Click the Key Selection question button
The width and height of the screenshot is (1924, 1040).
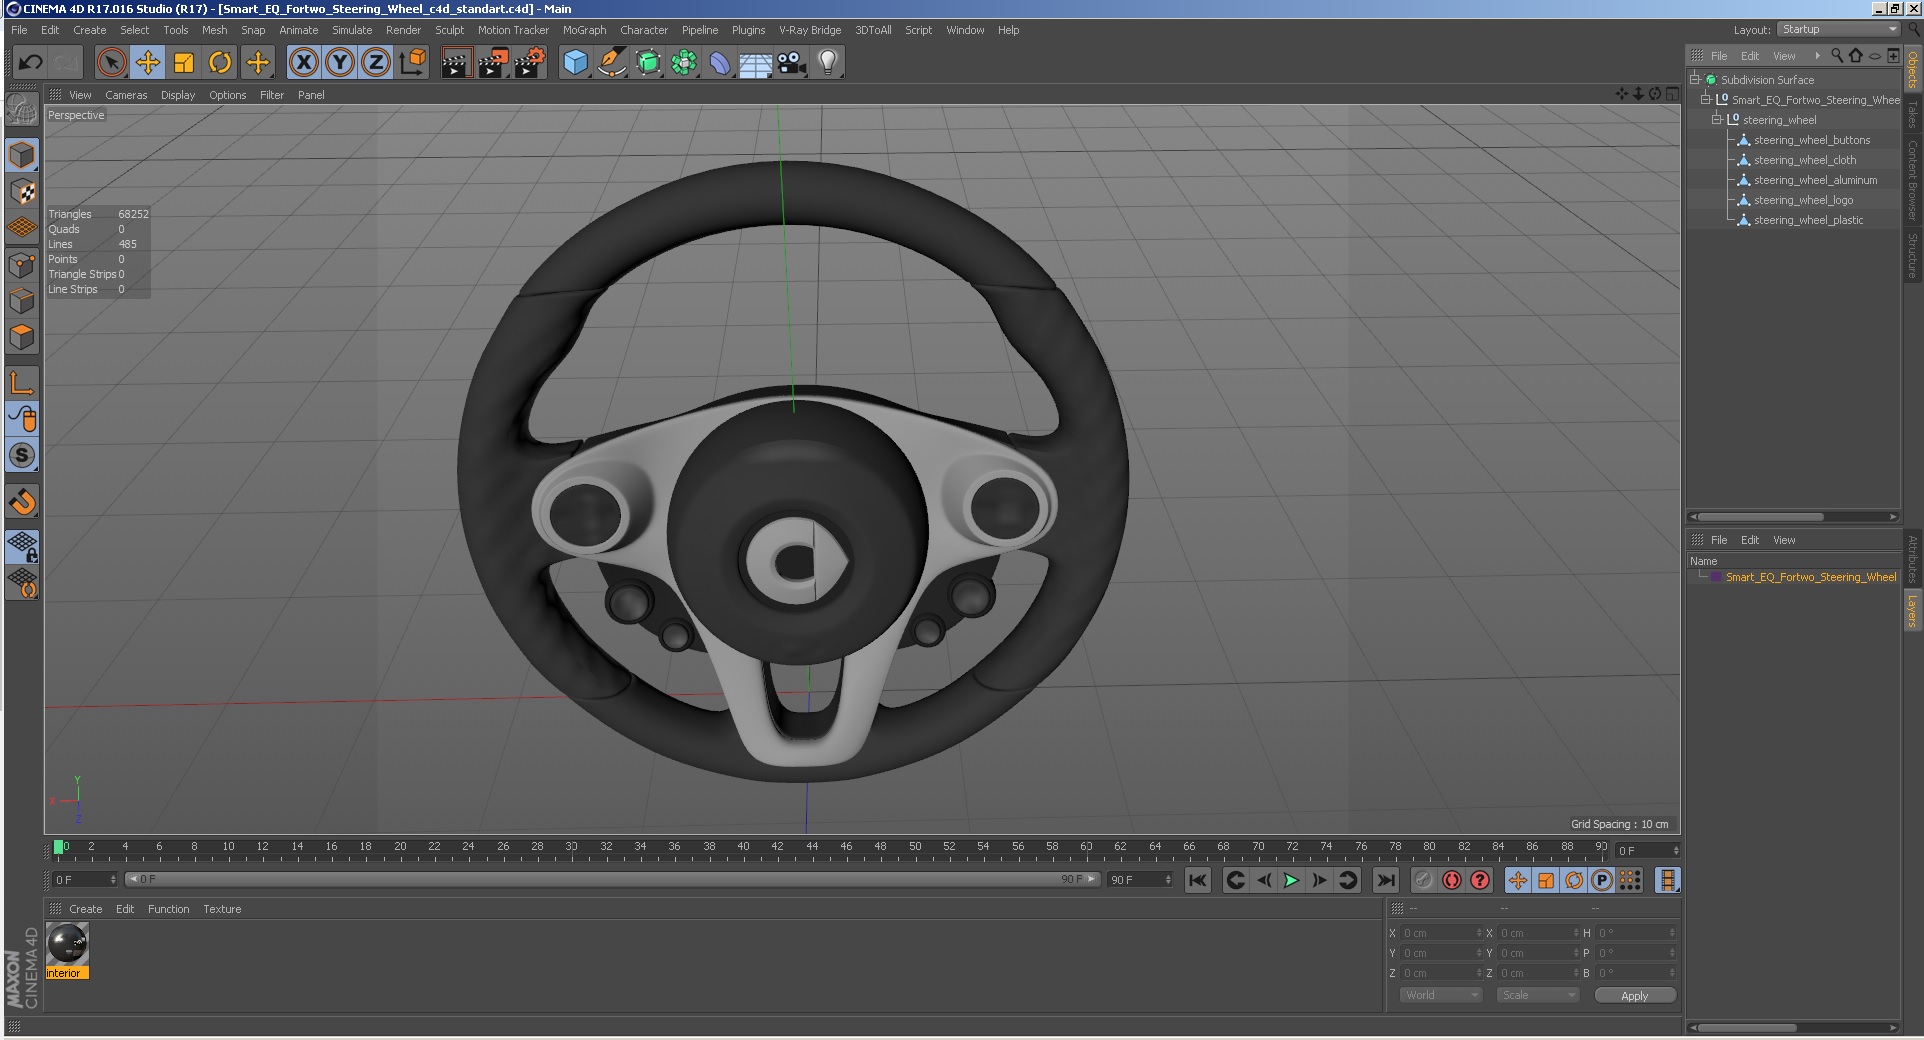(x=1480, y=880)
